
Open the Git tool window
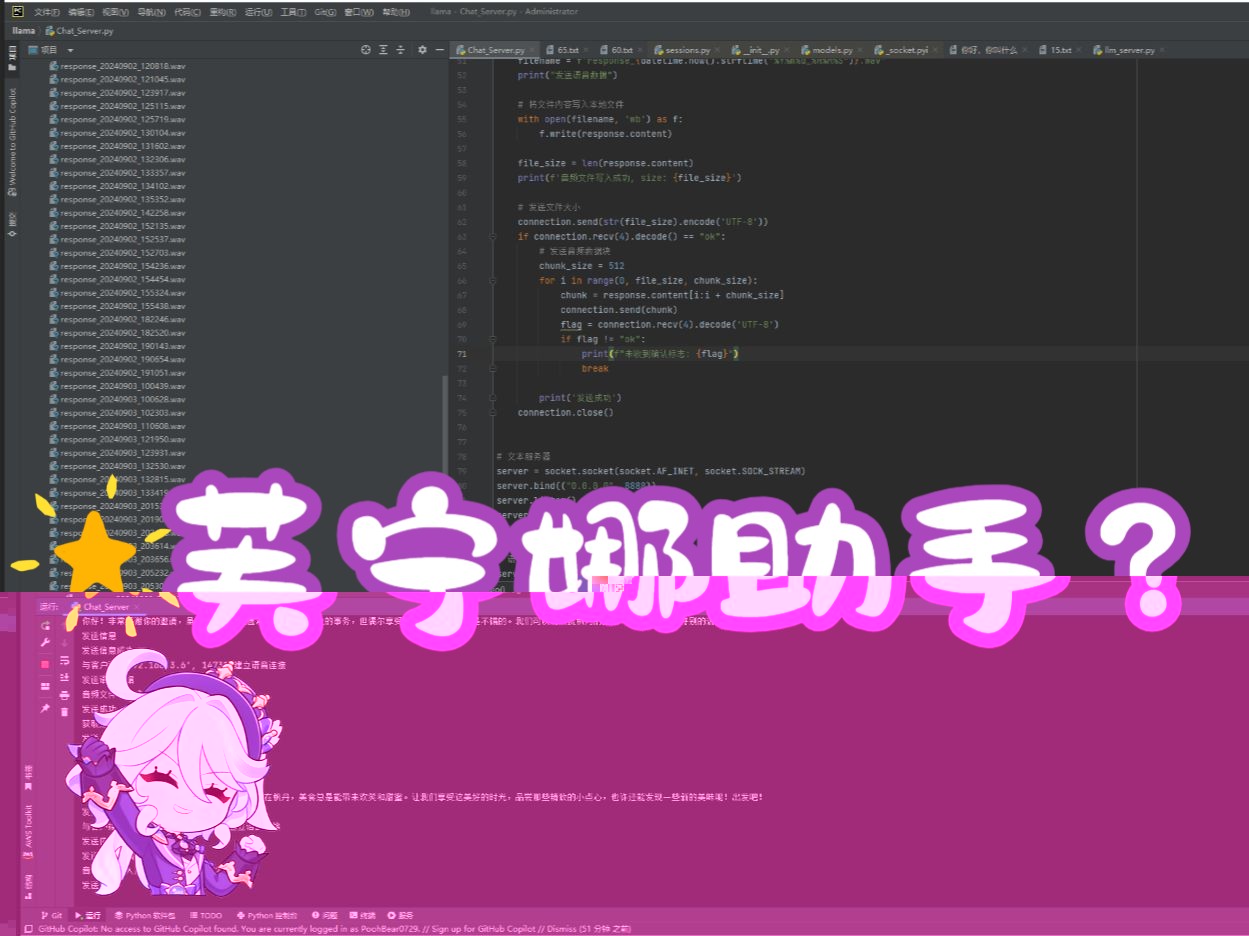[52, 915]
